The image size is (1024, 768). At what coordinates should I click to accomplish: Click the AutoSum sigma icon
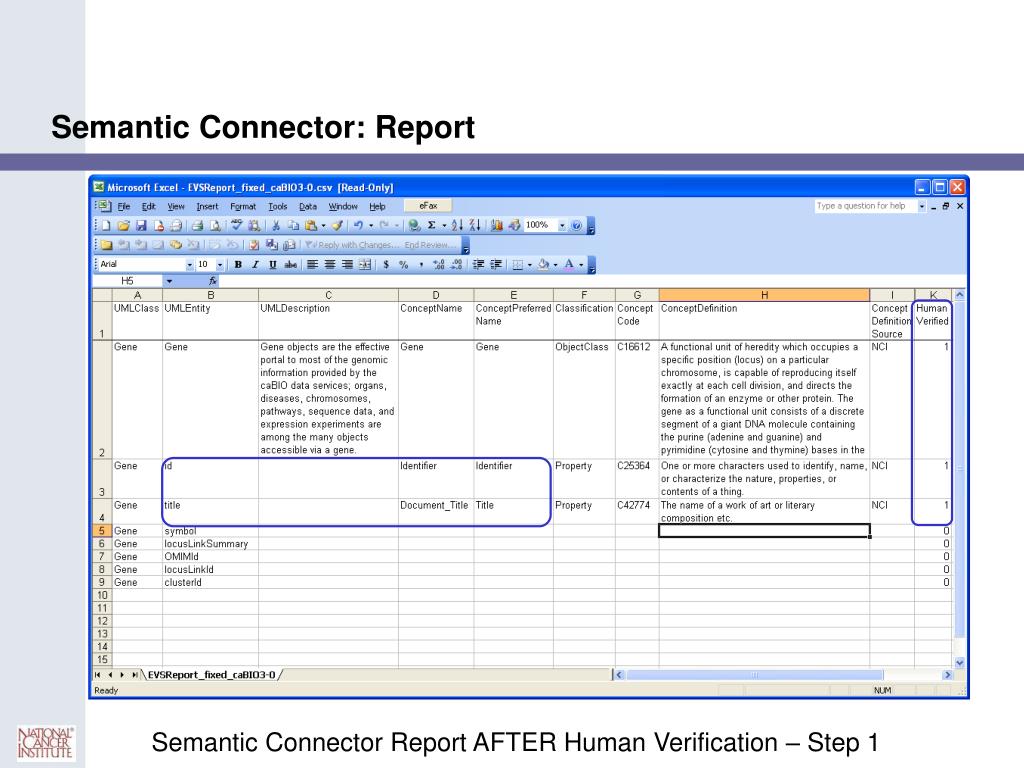coord(432,225)
